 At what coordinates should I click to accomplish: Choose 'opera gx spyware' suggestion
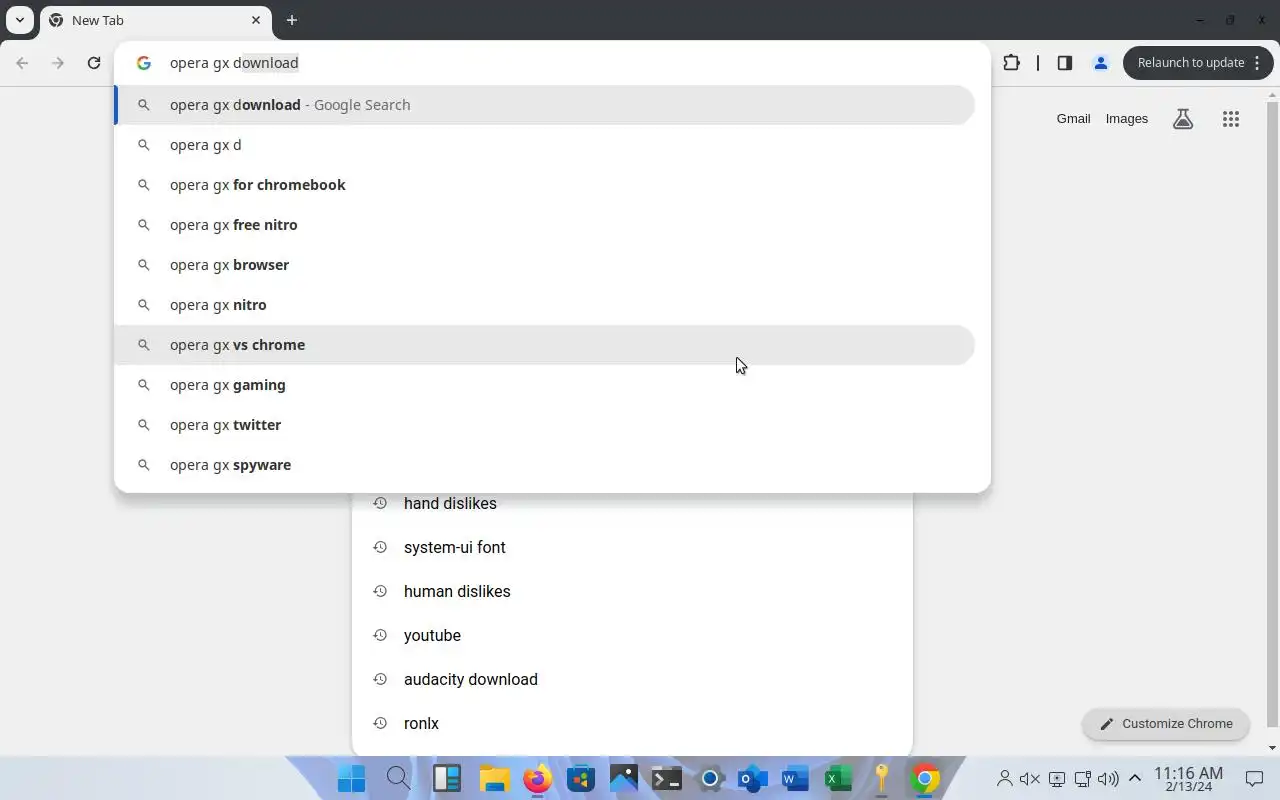[x=545, y=465]
